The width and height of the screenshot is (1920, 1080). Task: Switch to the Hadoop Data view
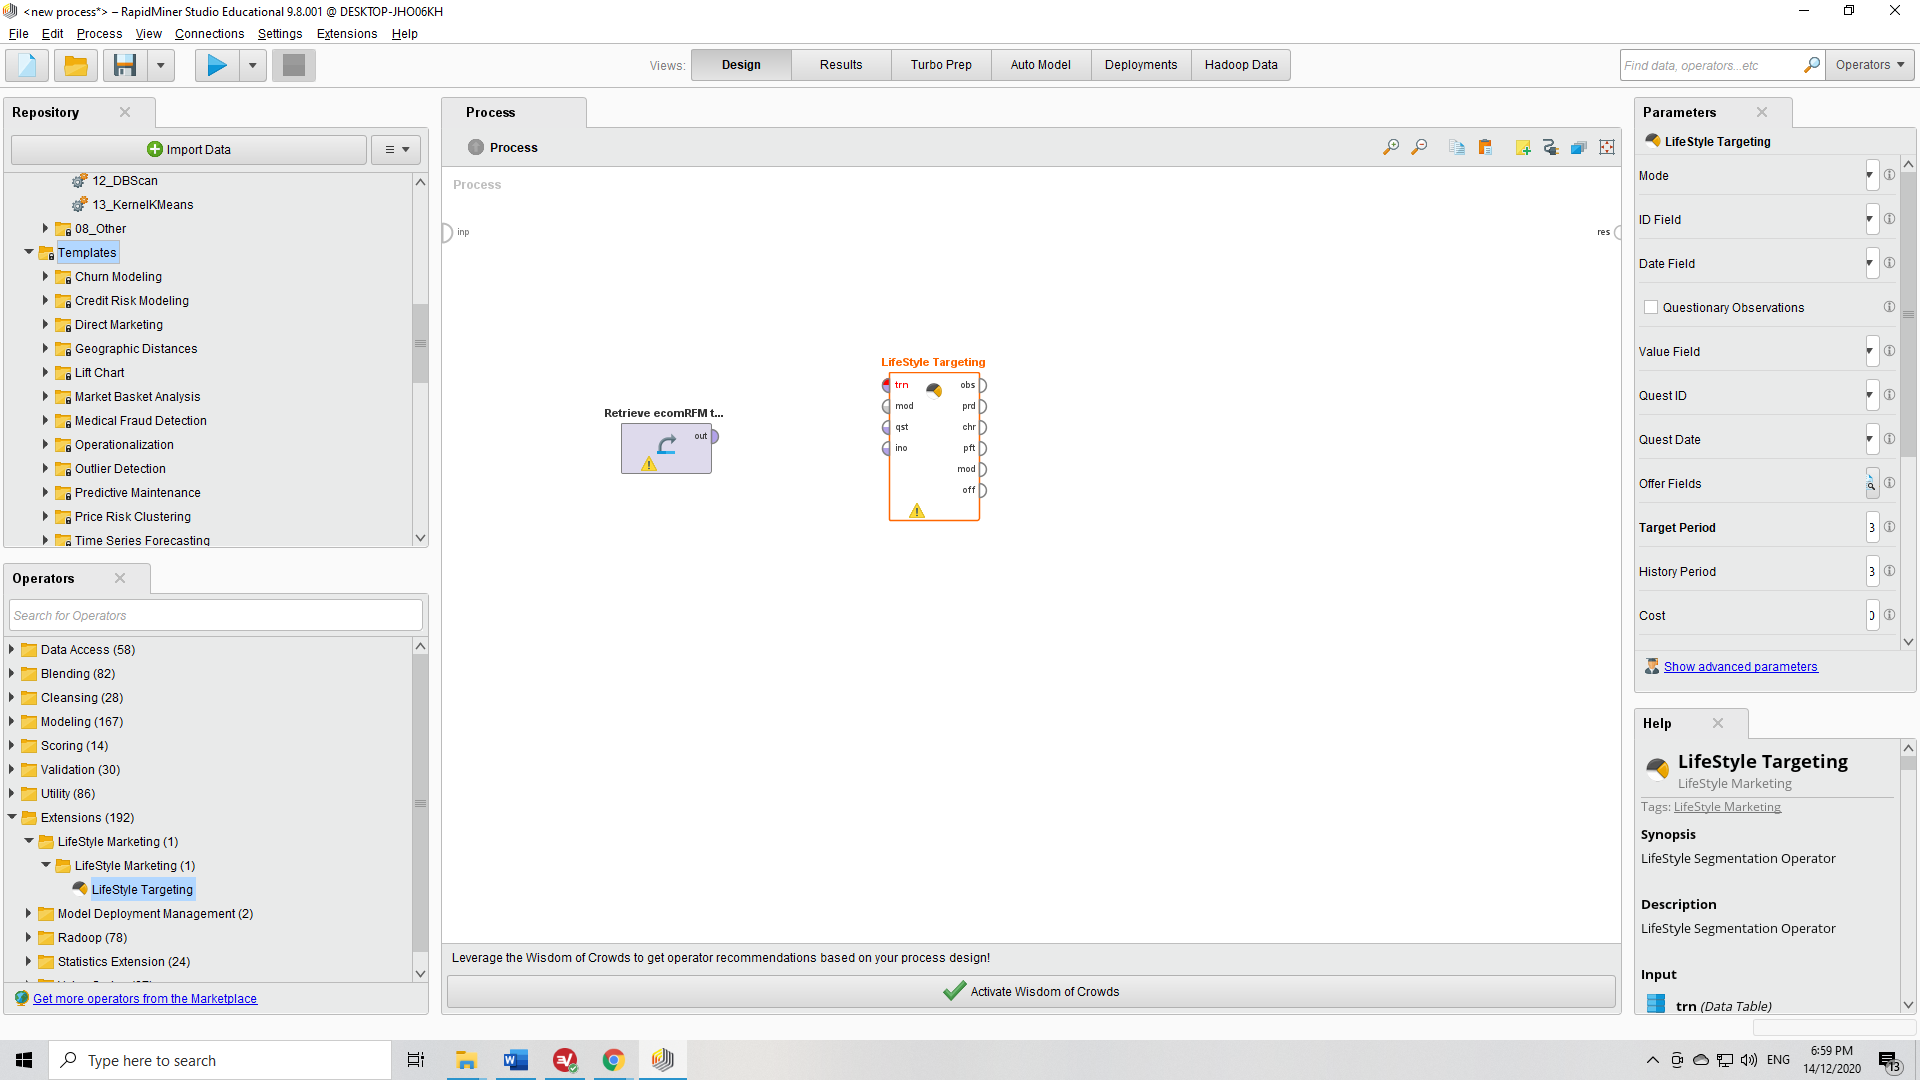tap(1241, 65)
